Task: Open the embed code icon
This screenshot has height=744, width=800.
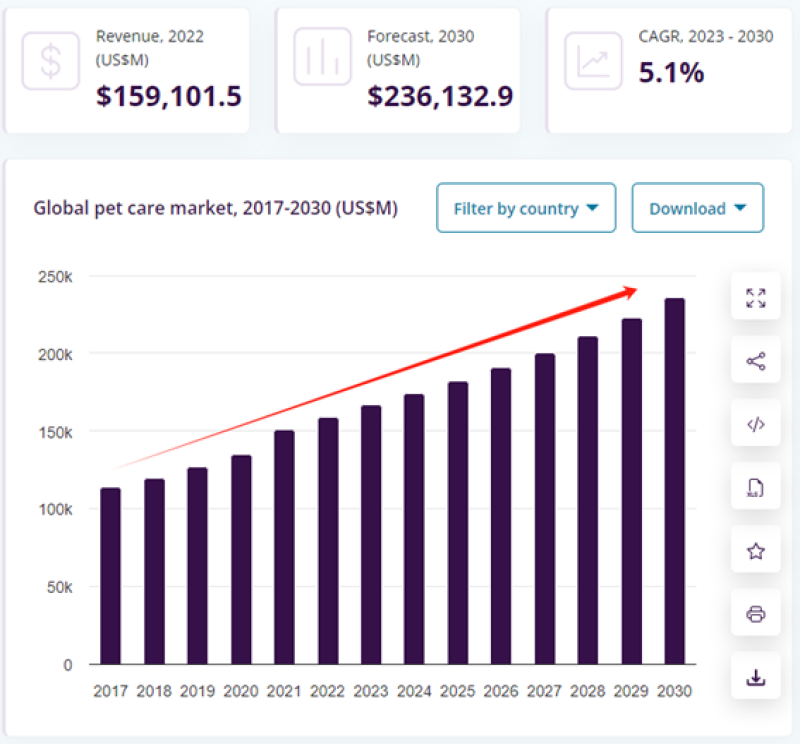Action: tap(756, 424)
